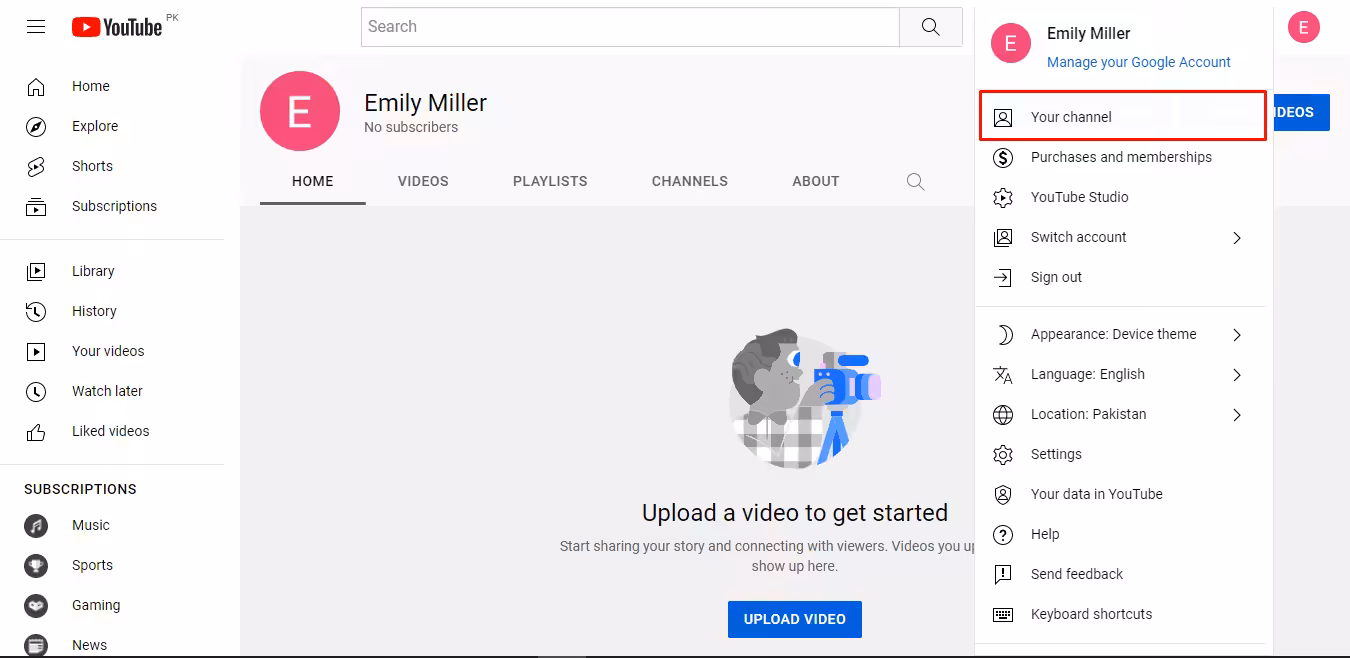Click the History clock icon
1350x658 pixels.
36,311
